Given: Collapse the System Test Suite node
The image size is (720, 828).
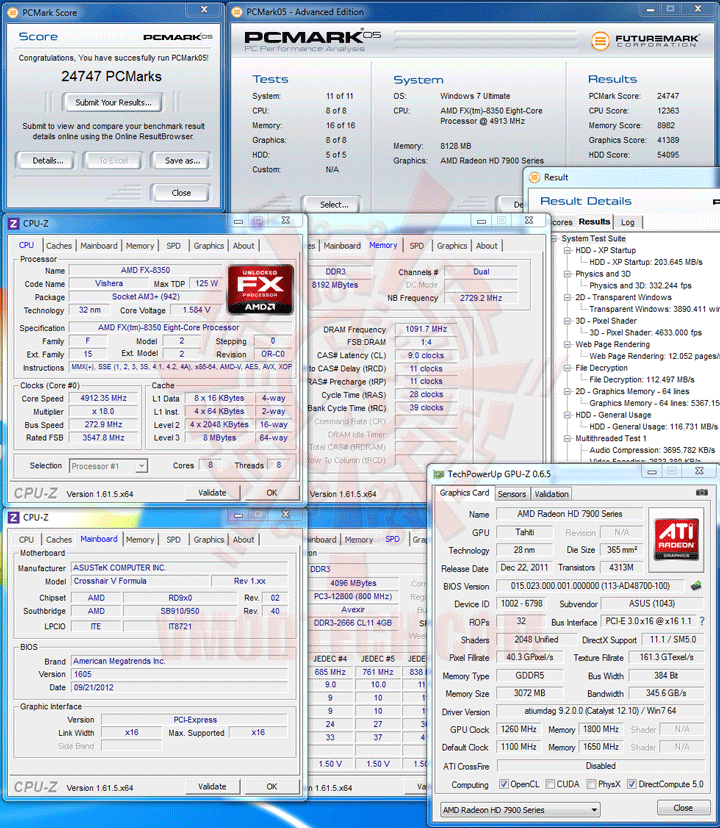Looking at the screenshot, I should click(554, 239).
